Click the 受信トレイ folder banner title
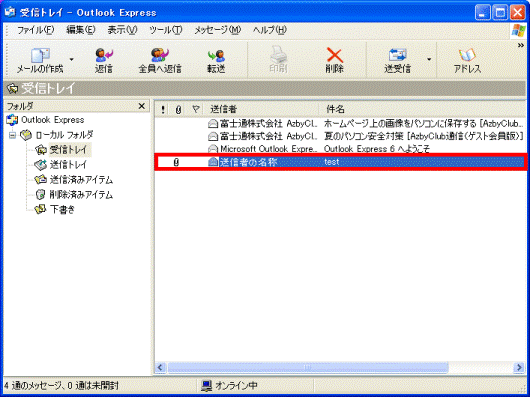This screenshot has height=397, width=530. [x=48, y=89]
